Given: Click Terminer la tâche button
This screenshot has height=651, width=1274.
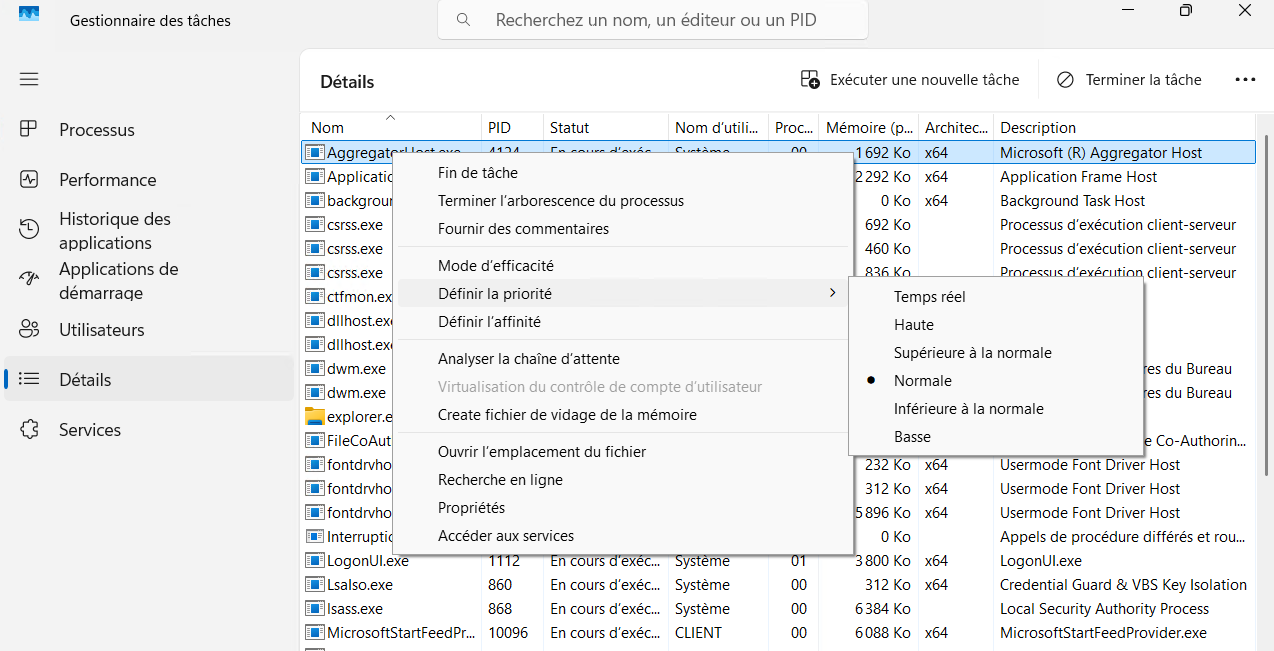Looking at the screenshot, I should [1130, 80].
